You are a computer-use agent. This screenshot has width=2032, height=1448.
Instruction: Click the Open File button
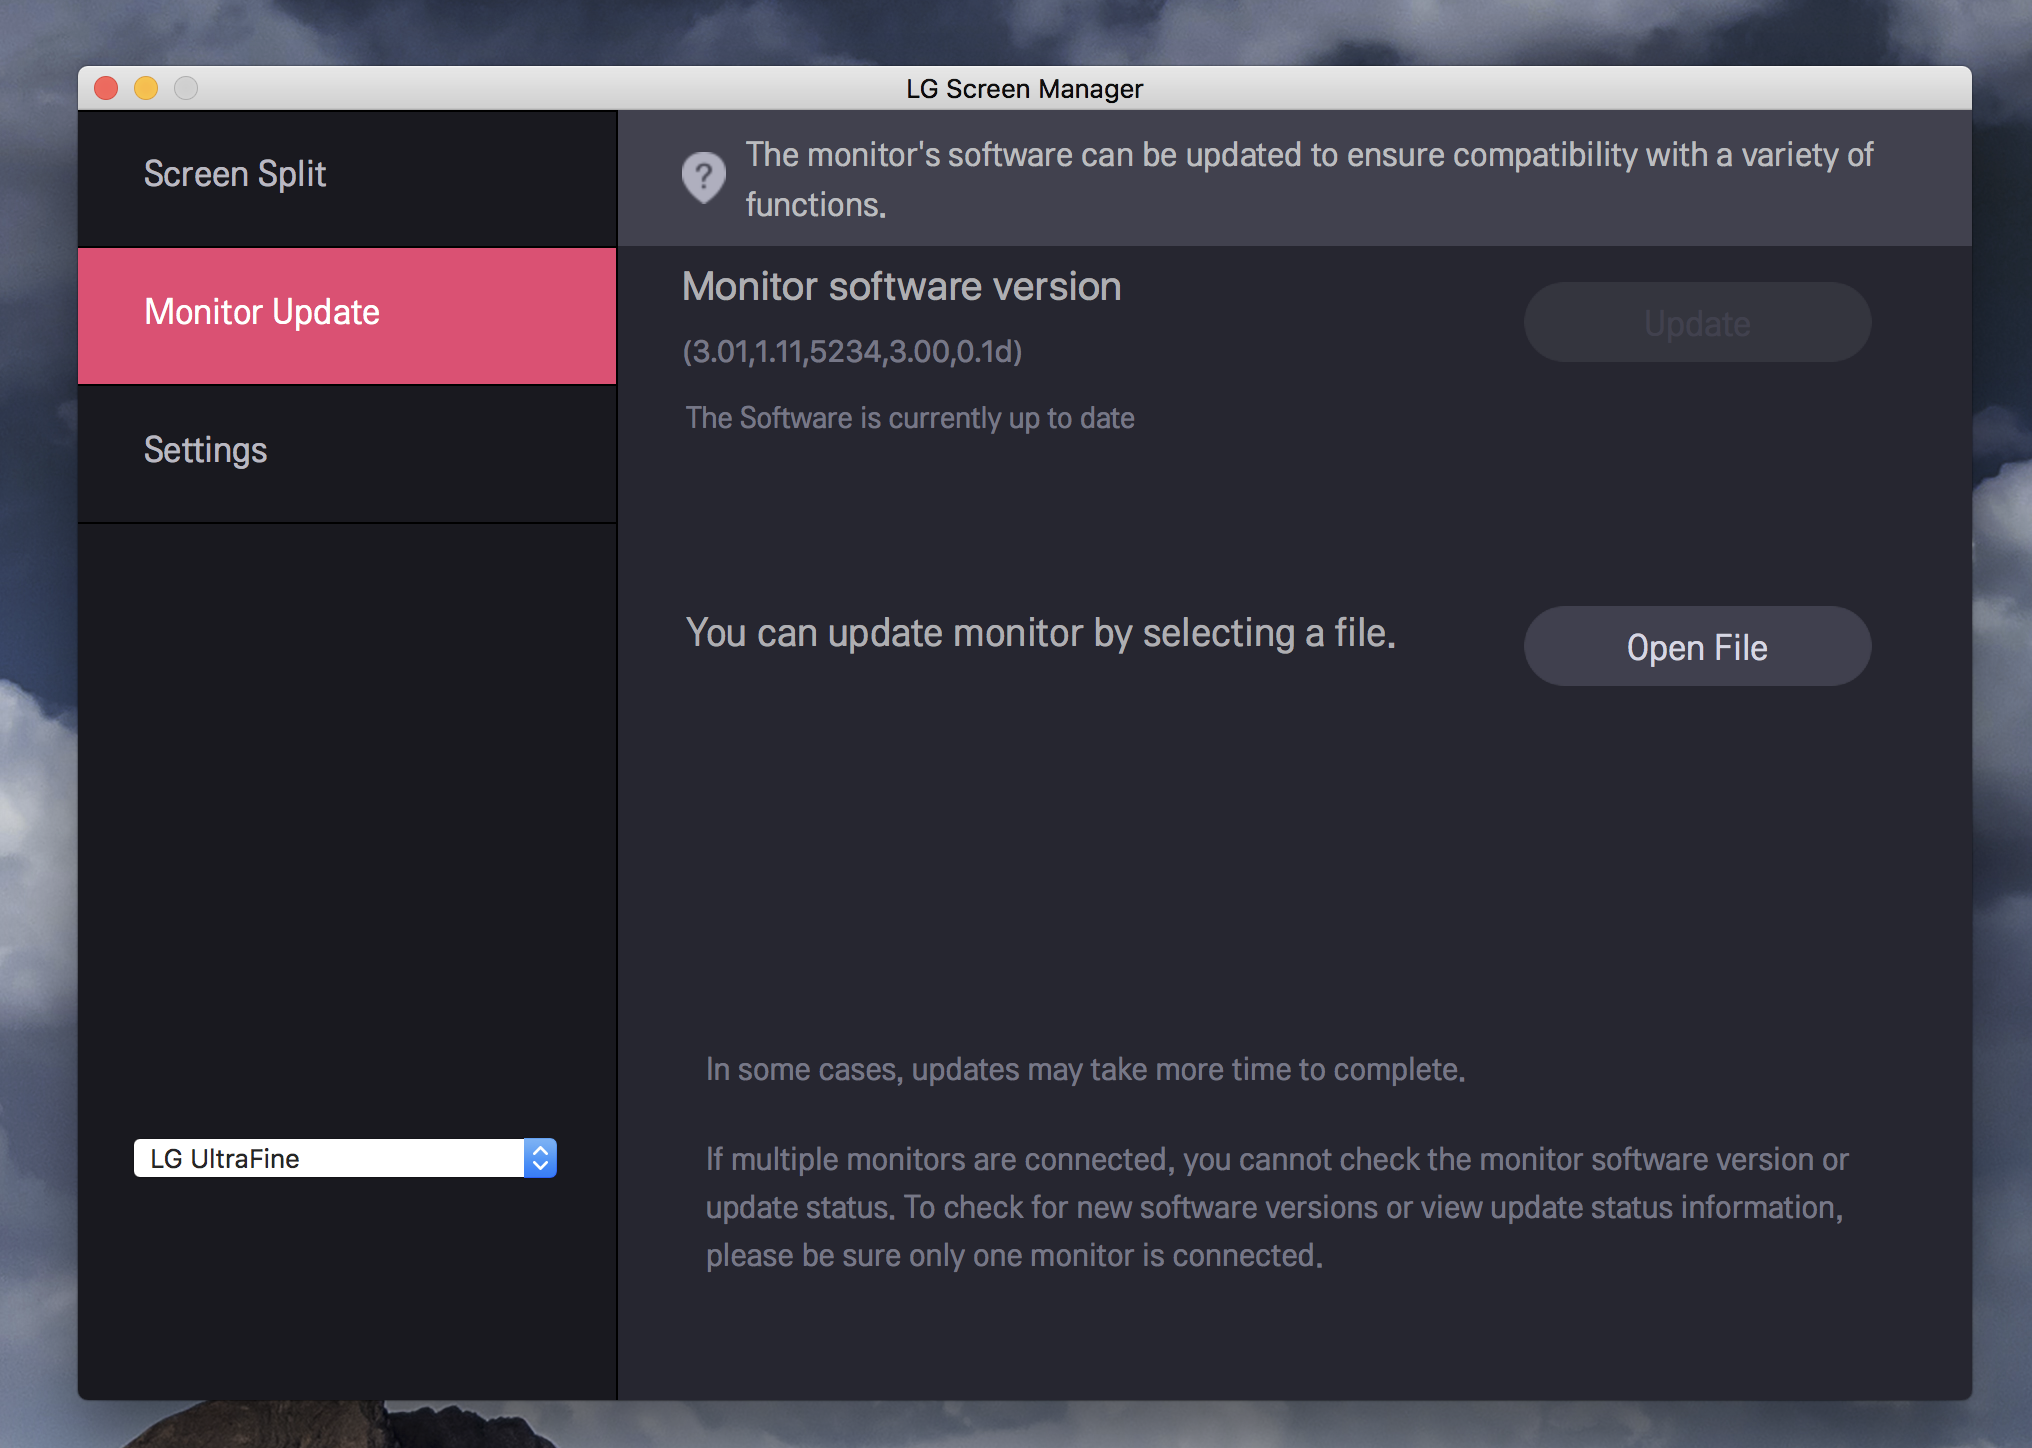[x=1697, y=646]
